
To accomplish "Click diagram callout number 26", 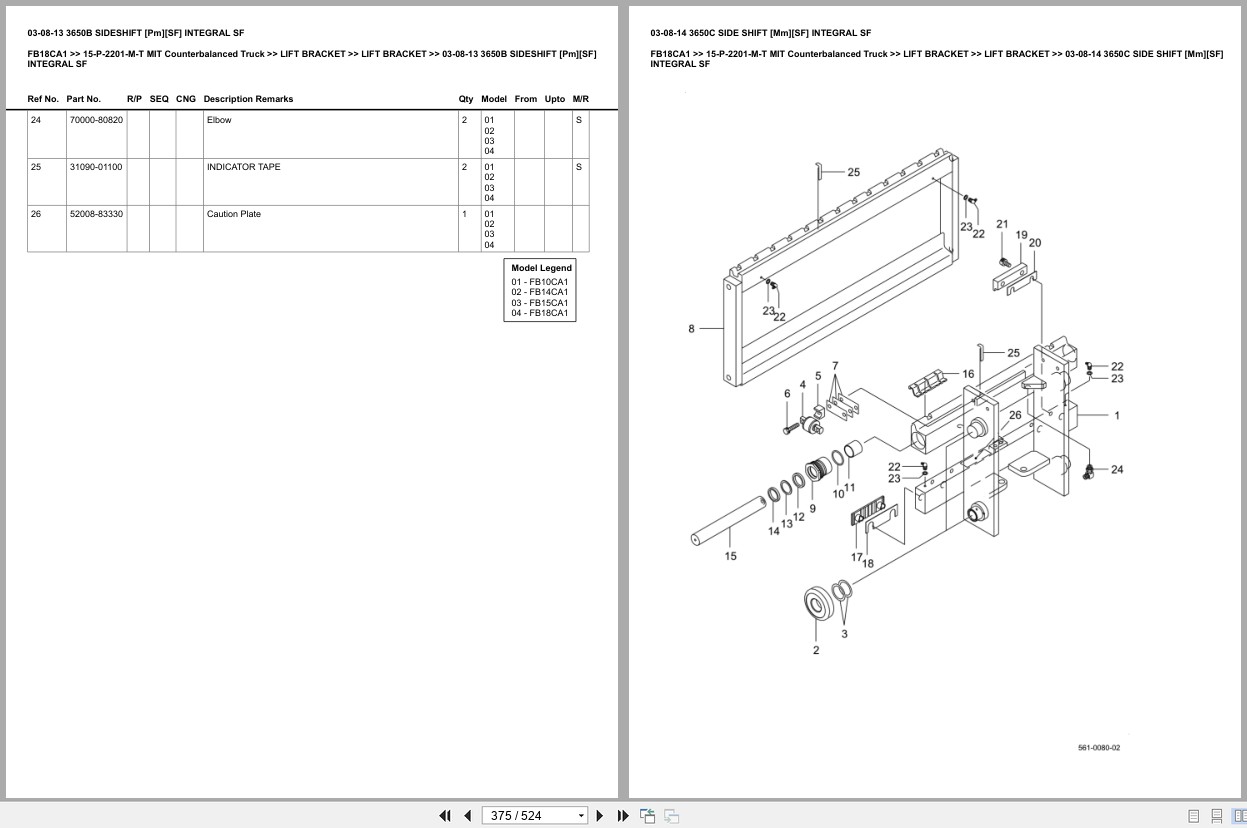I will click(x=1015, y=415).
